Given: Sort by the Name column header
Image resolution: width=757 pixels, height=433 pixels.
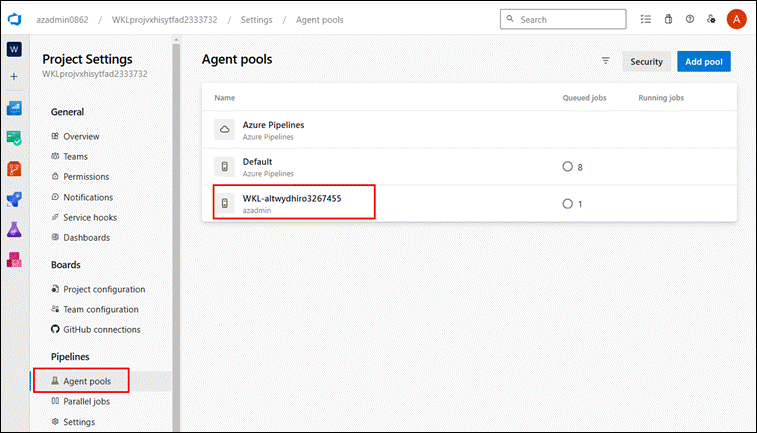Looking at the screenshot, I should pyautogui.click(x=224, y=98).
